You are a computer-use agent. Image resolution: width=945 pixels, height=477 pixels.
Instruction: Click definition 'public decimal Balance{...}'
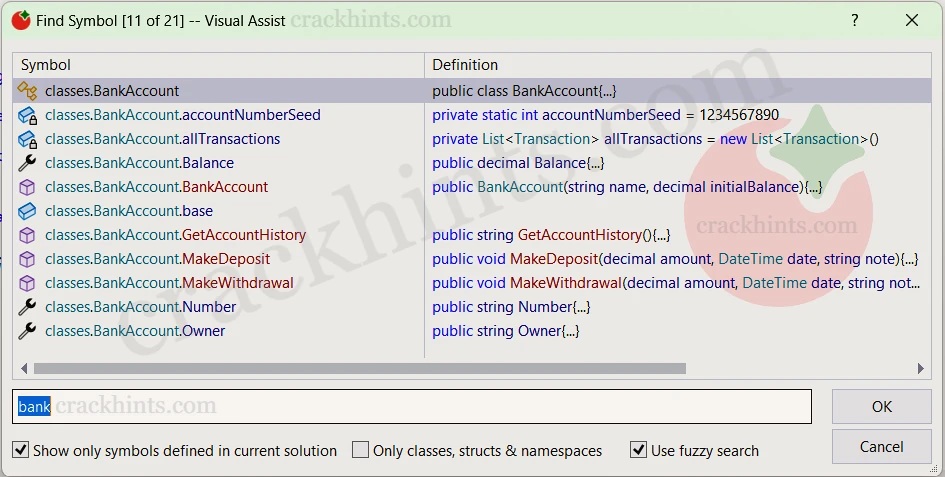click(x=518, y=163)
